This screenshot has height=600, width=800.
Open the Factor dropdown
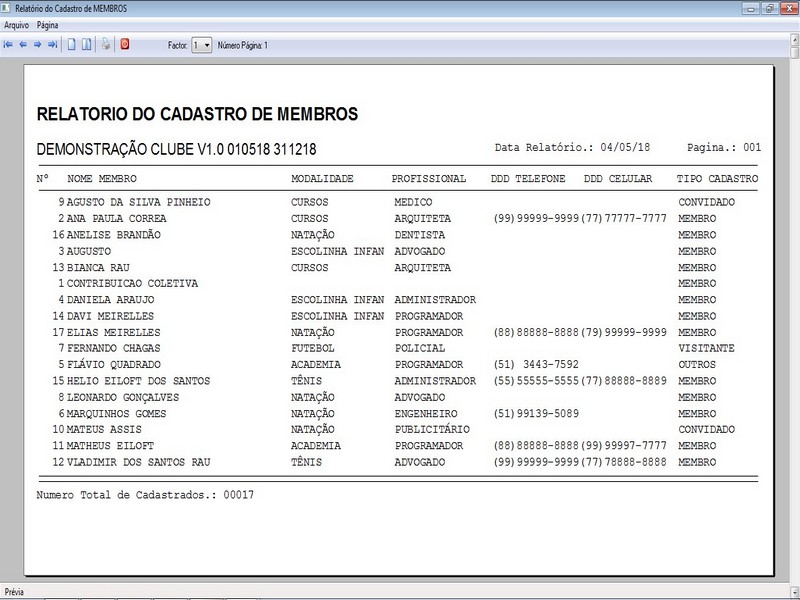click(x=202, y=45)
